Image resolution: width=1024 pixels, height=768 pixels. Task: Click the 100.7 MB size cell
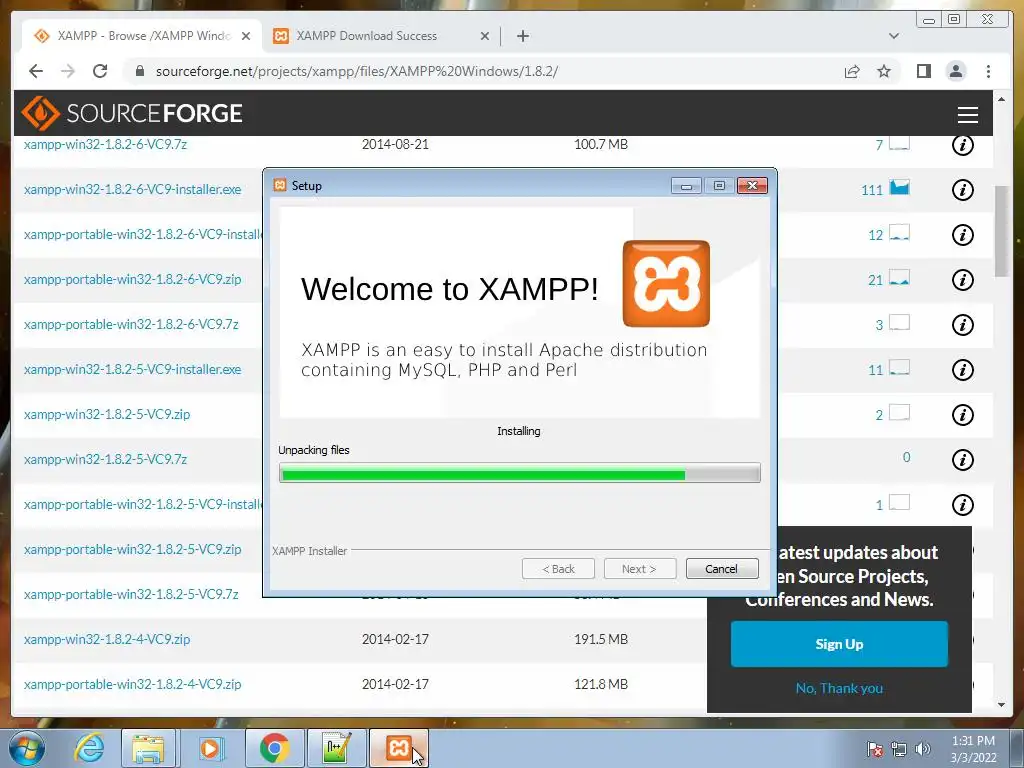click(601, 144)
